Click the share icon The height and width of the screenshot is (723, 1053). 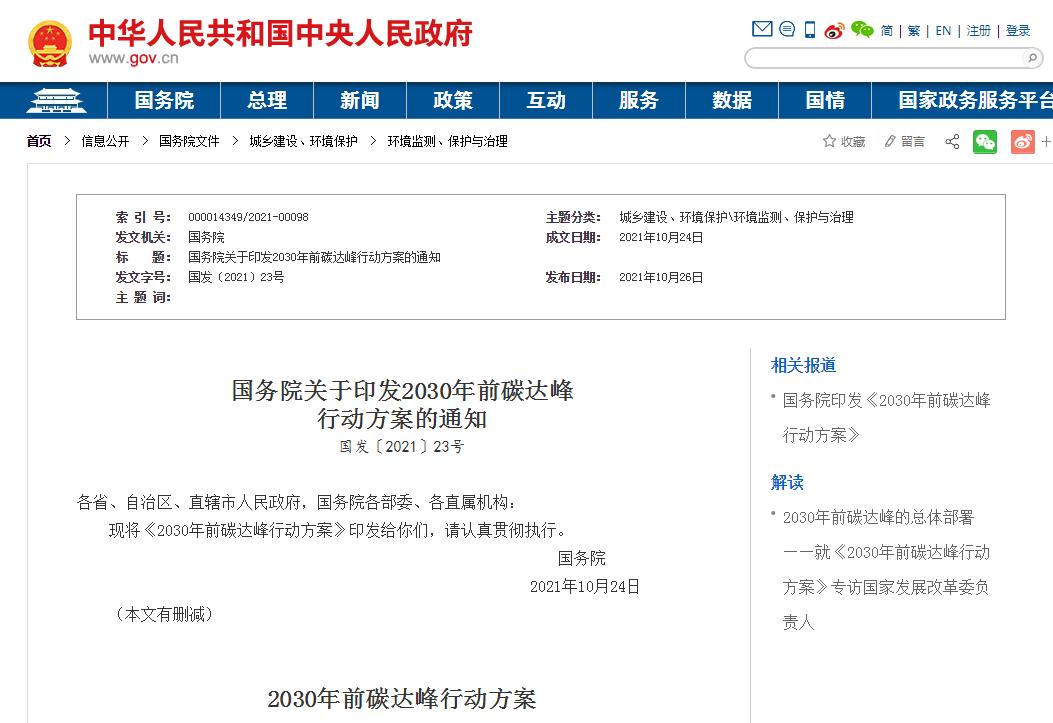click(952, 142)
